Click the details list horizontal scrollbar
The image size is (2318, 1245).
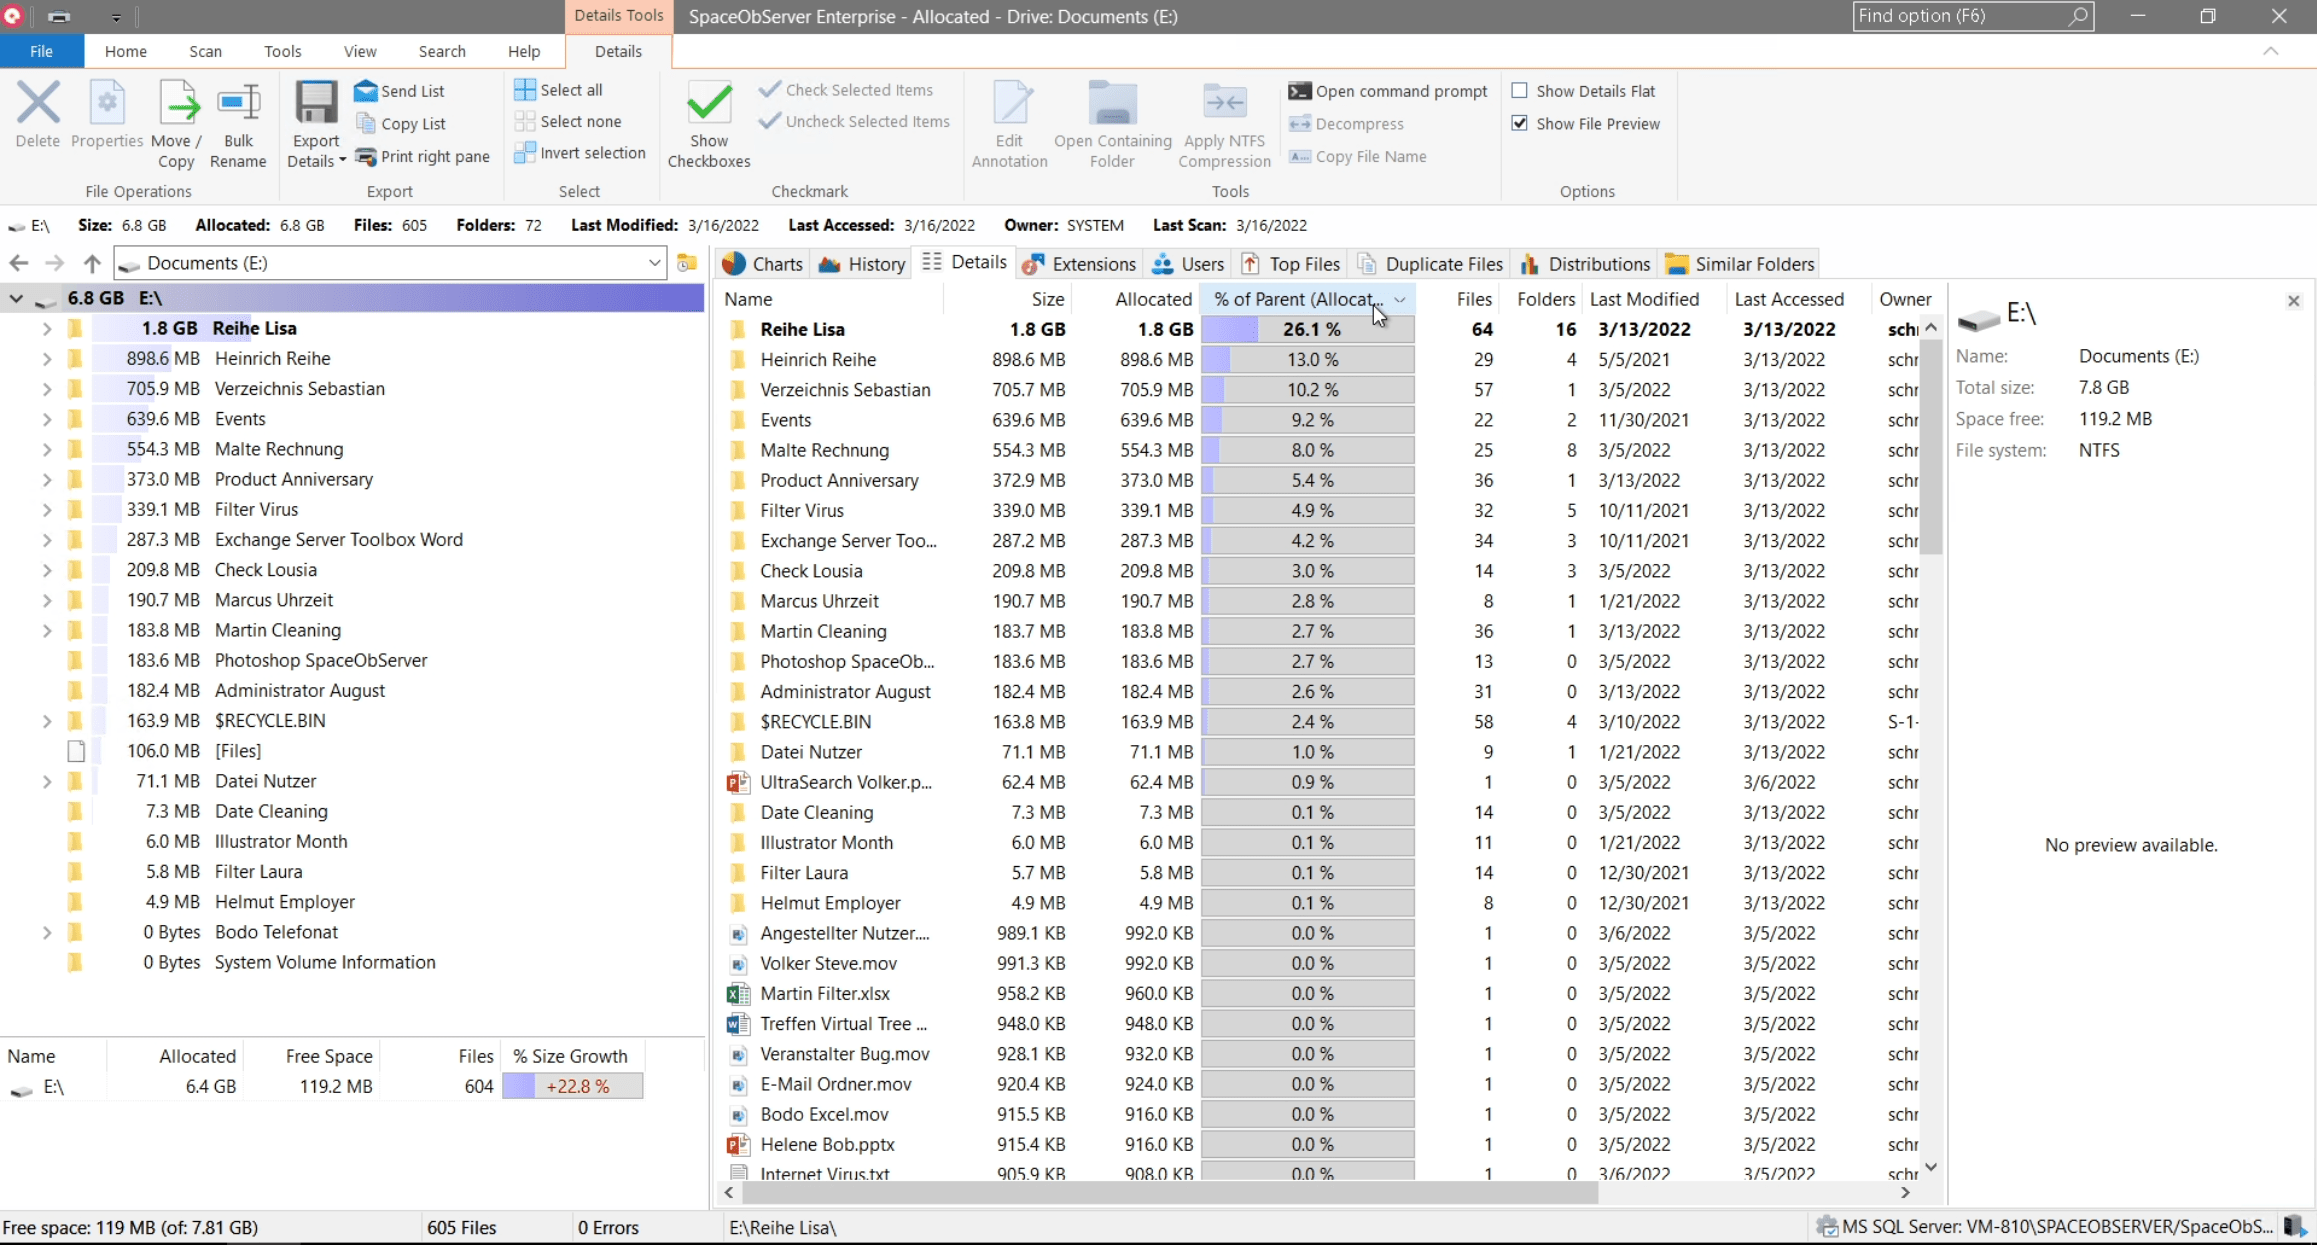(1170, 1192)
